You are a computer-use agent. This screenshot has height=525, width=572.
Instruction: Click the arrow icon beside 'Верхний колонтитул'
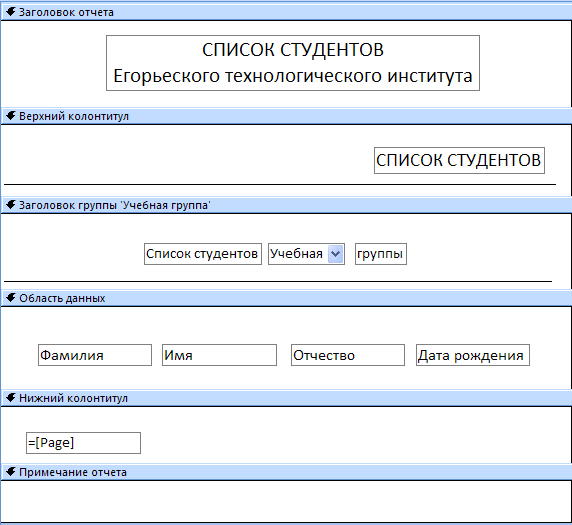coord(11,116)
